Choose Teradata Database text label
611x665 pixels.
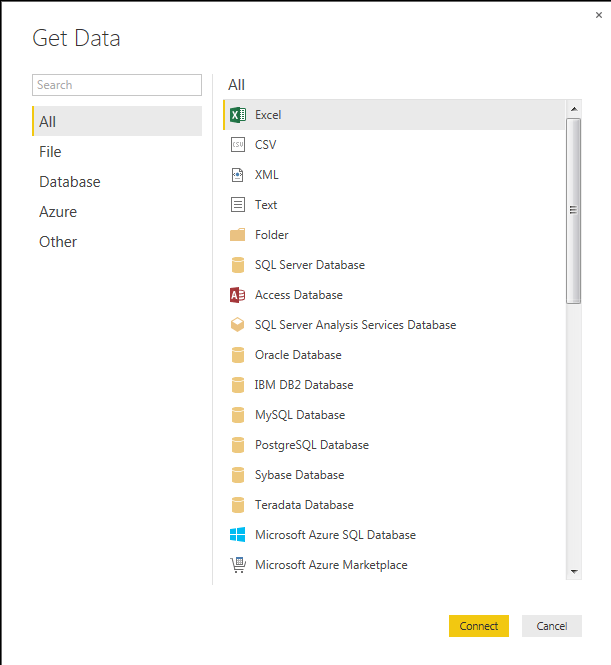[x=304, y=505]
